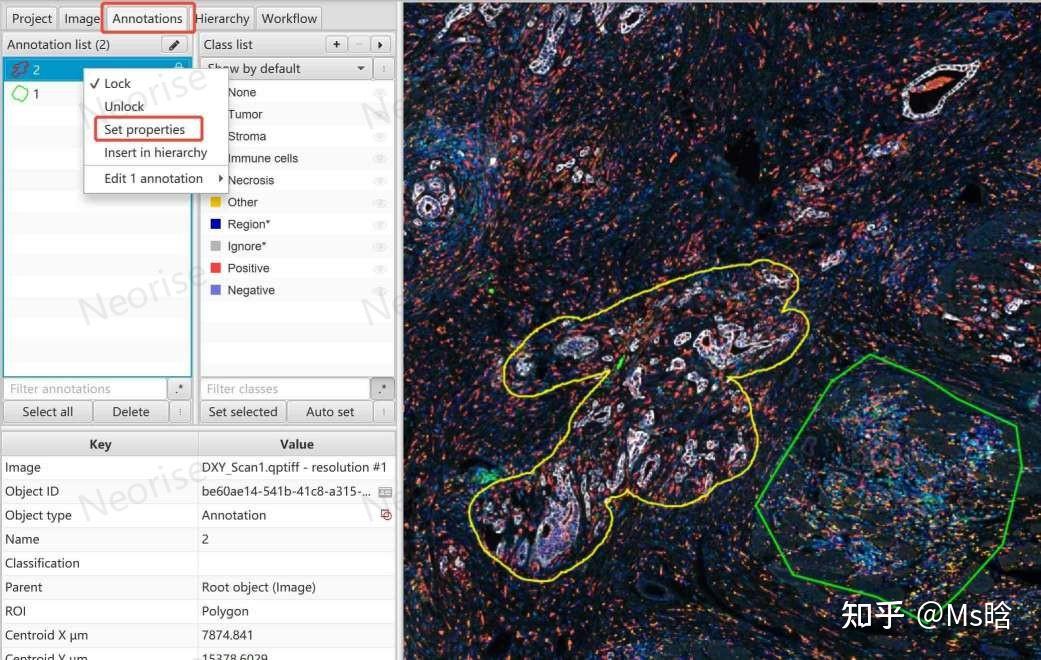The height and width of the screenshot is (660, 1041).
Task: Click the Select all button
Action: click(48, 412)
